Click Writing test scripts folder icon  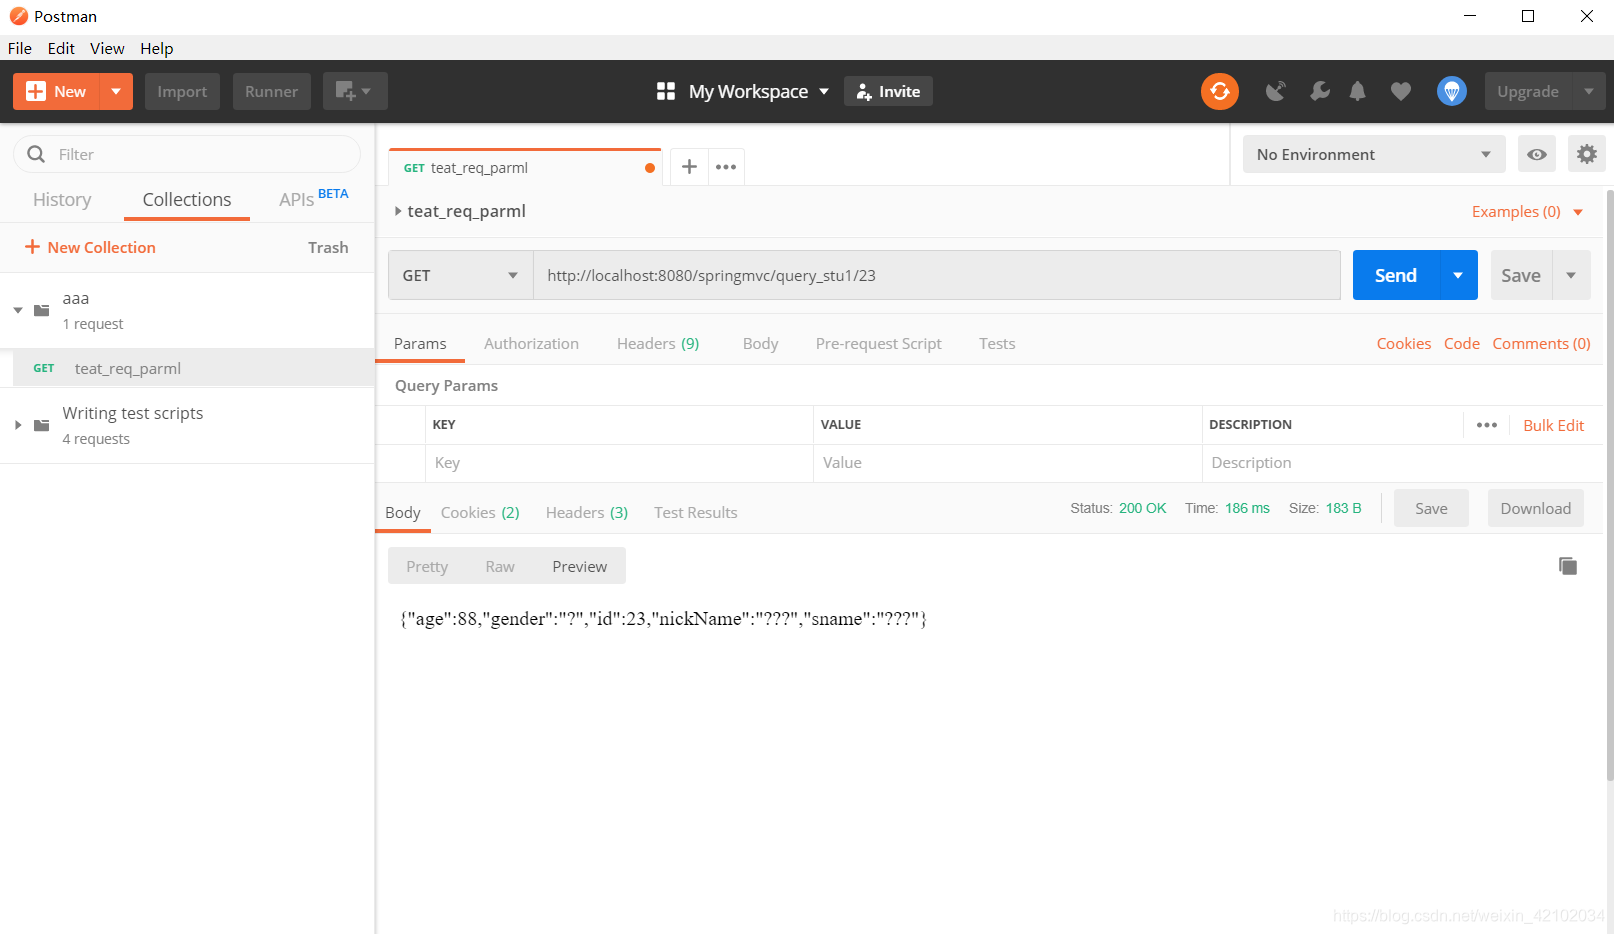(x=42, y=425)
